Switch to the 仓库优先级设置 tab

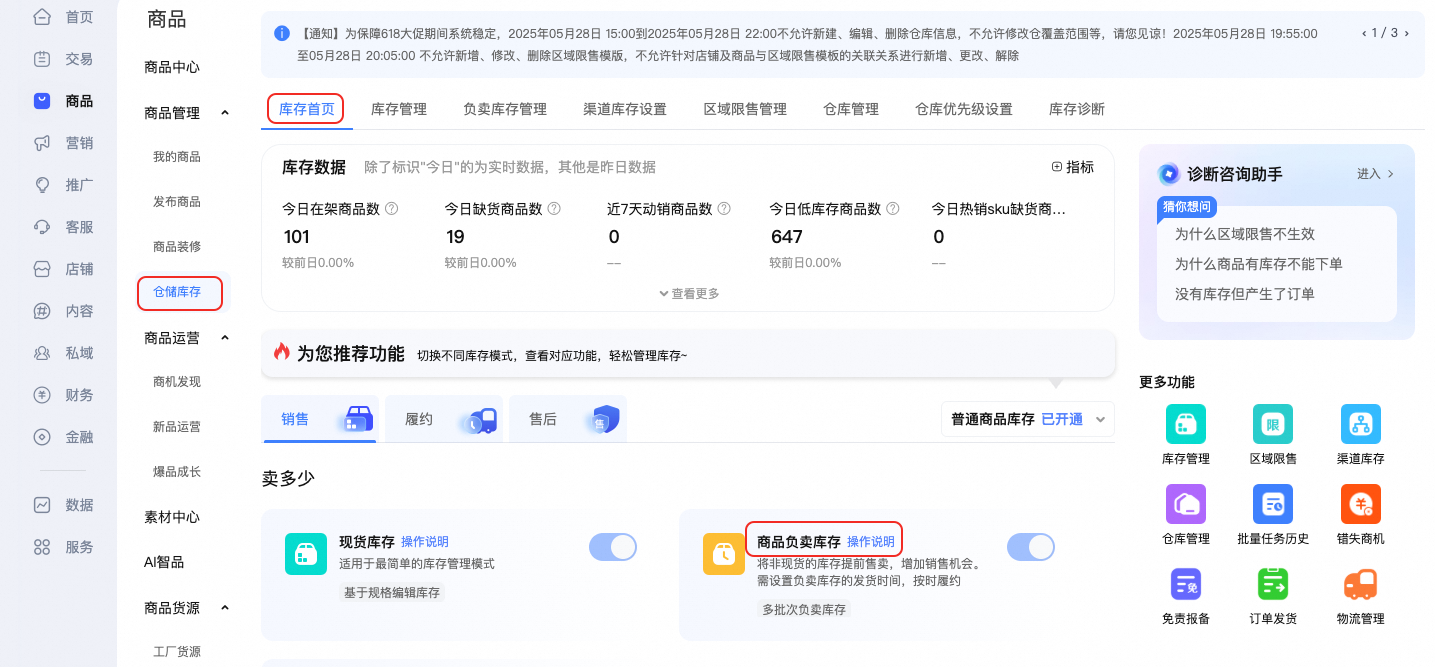(964, 109)
